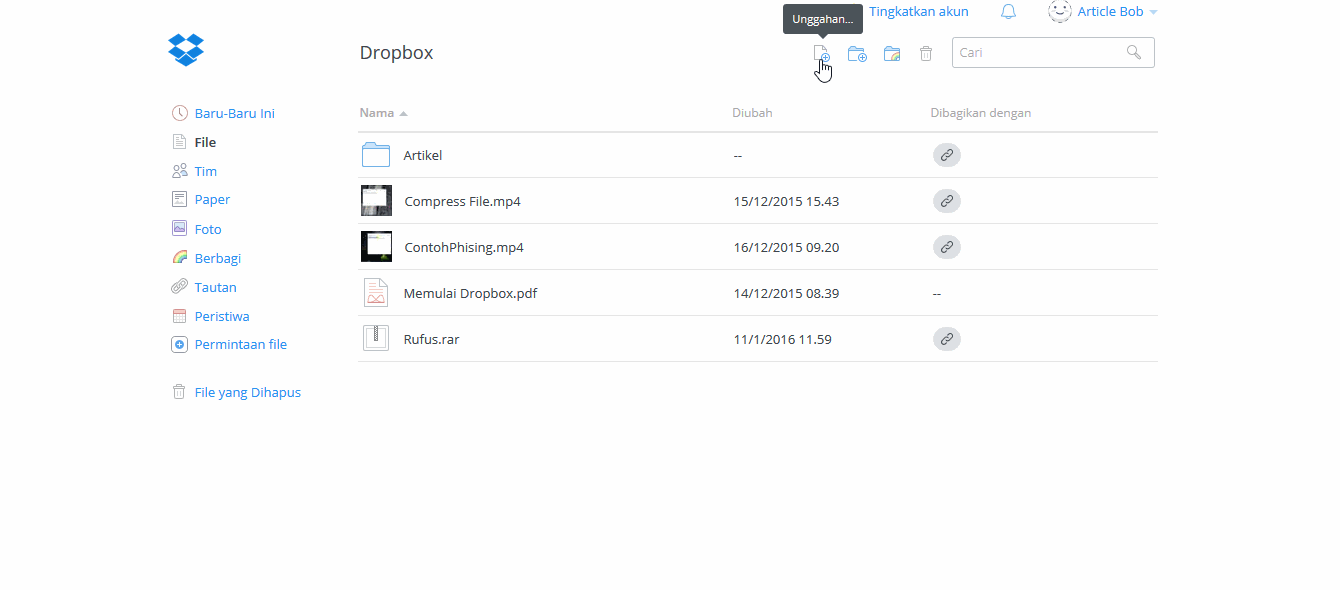Viewport: 1340px width, 590px height.
Task: Click the Upload file icon in the toolbar
Action: point(821,53)
